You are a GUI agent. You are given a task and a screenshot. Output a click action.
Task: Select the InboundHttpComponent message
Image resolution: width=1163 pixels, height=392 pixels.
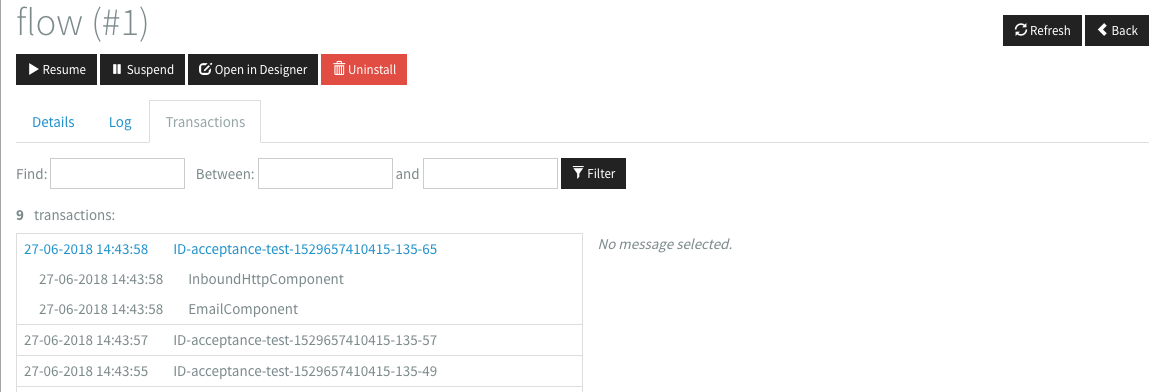[266, 280]
